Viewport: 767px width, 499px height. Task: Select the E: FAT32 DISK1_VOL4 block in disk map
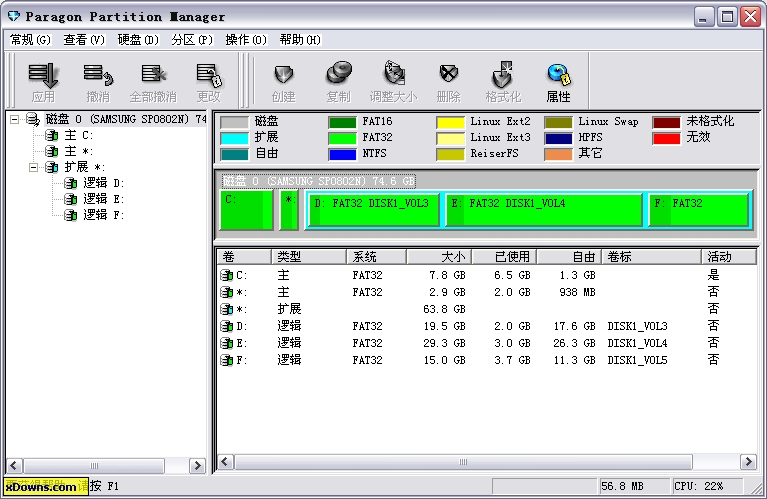click(x=543, y=209)
